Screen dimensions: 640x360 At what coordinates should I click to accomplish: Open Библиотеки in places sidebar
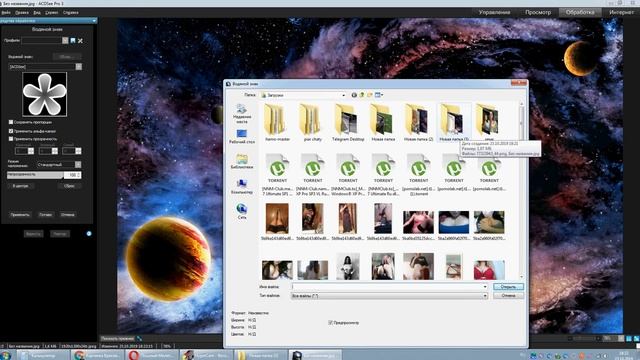coord(242,161)
